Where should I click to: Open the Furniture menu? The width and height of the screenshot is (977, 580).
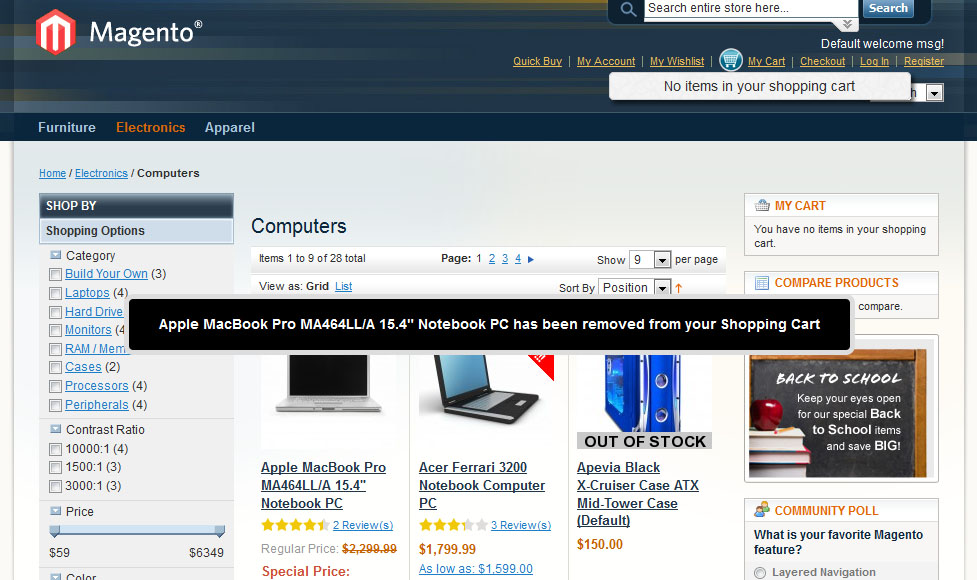67,128
